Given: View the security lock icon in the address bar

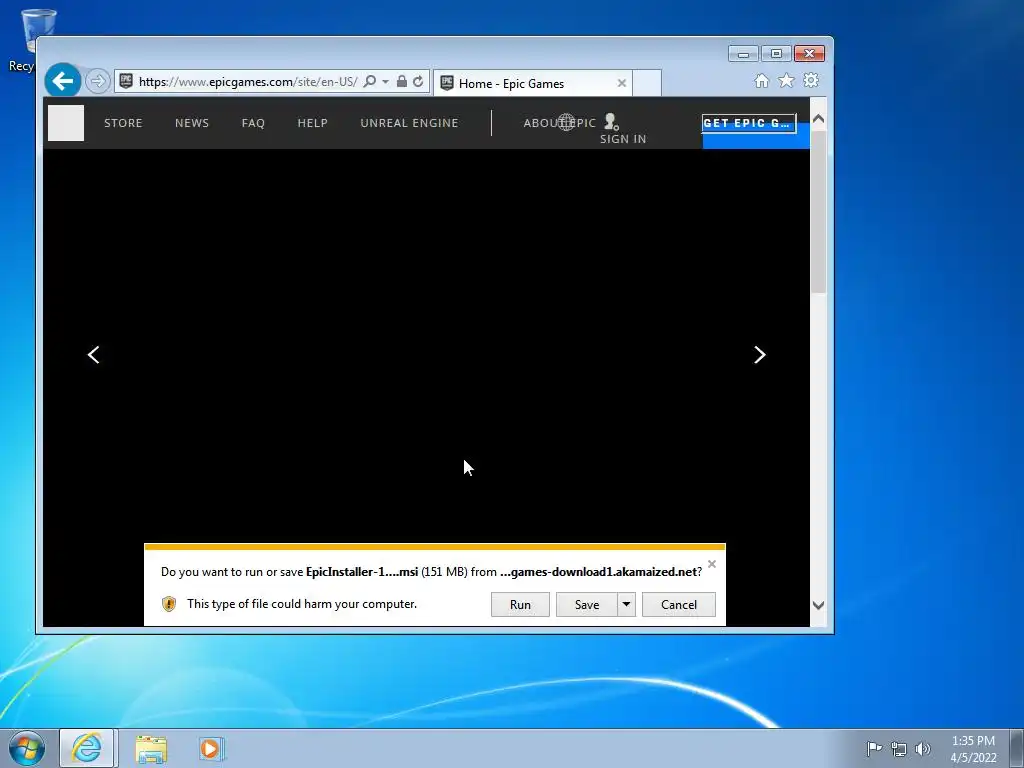Looking at the screenshot, I should coord(402,81).
